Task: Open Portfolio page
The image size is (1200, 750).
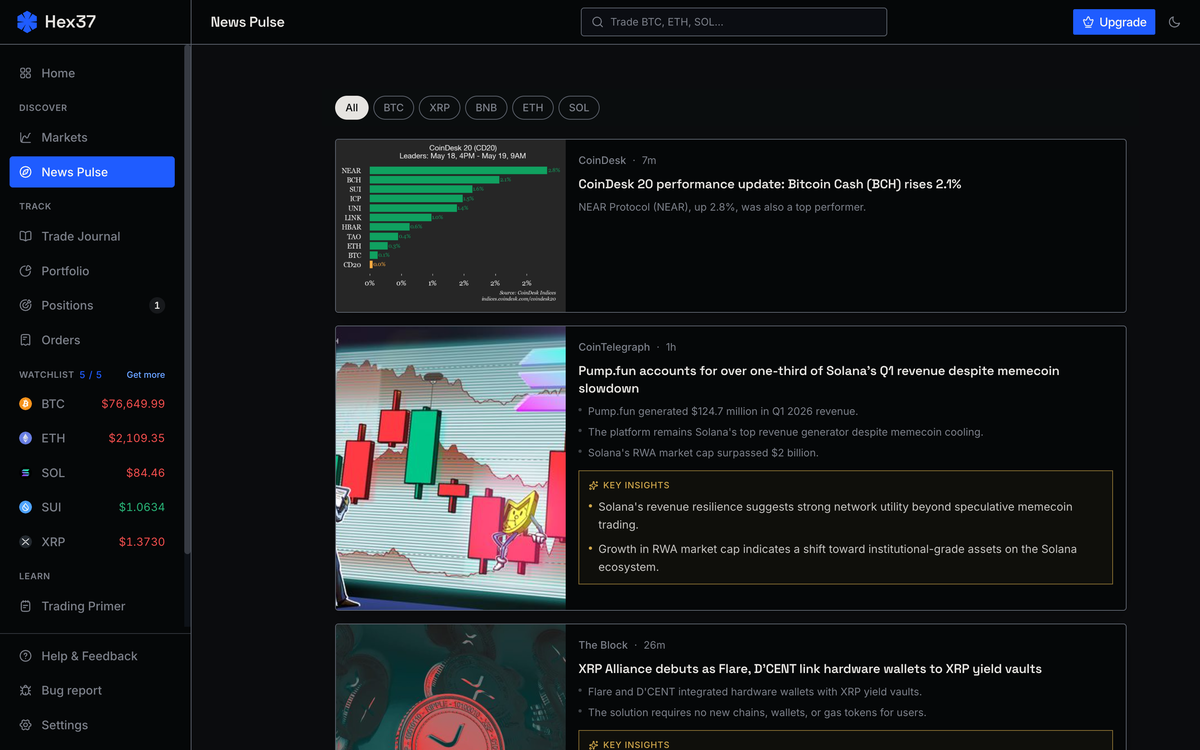Action: (92, 271)
